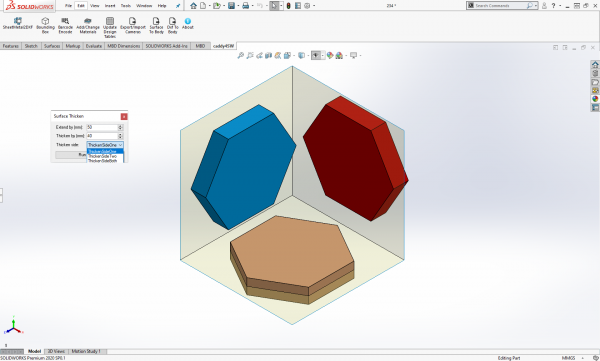The width and height of the screenshot is (600, 361).
Task: Run the SheetMetal2DXF command
Action: coord(18,24)
